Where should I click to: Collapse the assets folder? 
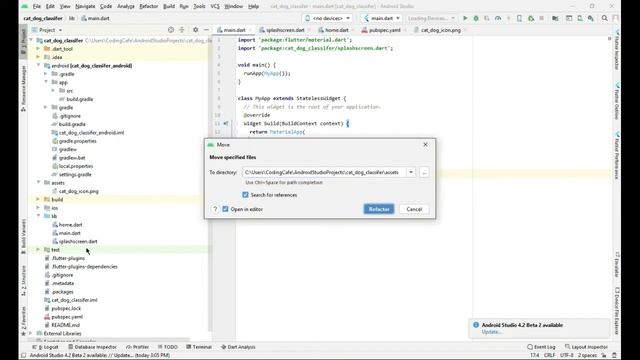pyautogui.click(x=39, y=182)
